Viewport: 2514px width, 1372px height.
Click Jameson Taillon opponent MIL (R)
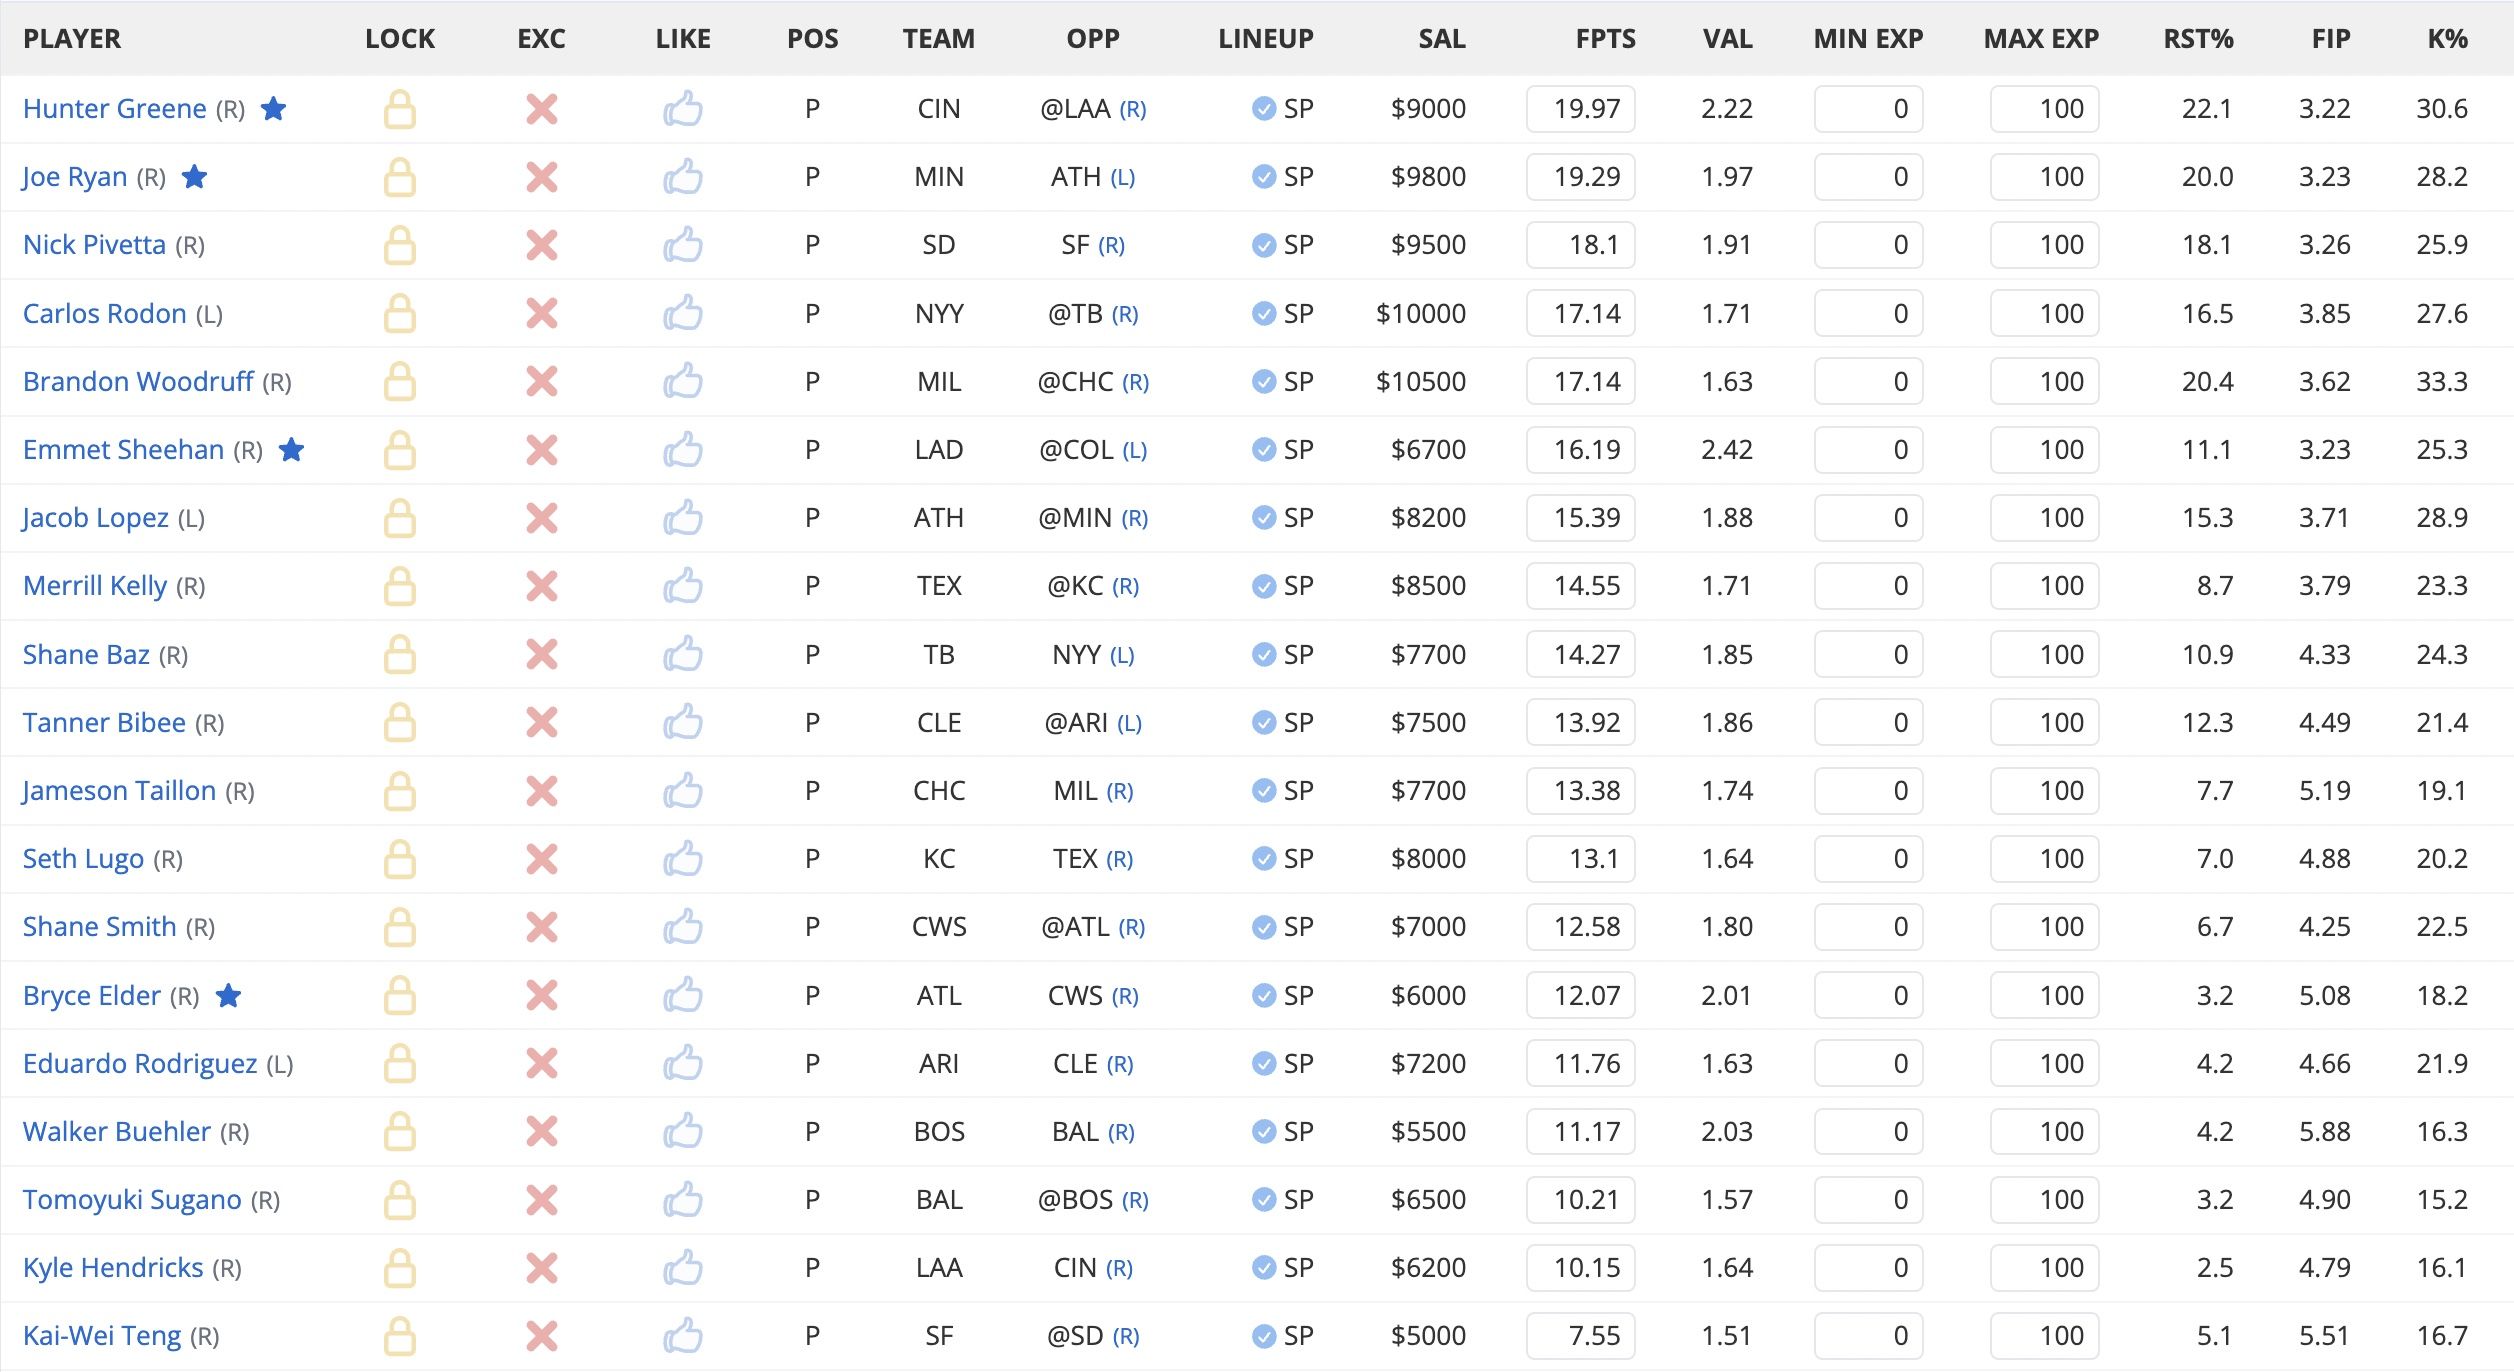pyautogui.click(x=1093, y=791)
